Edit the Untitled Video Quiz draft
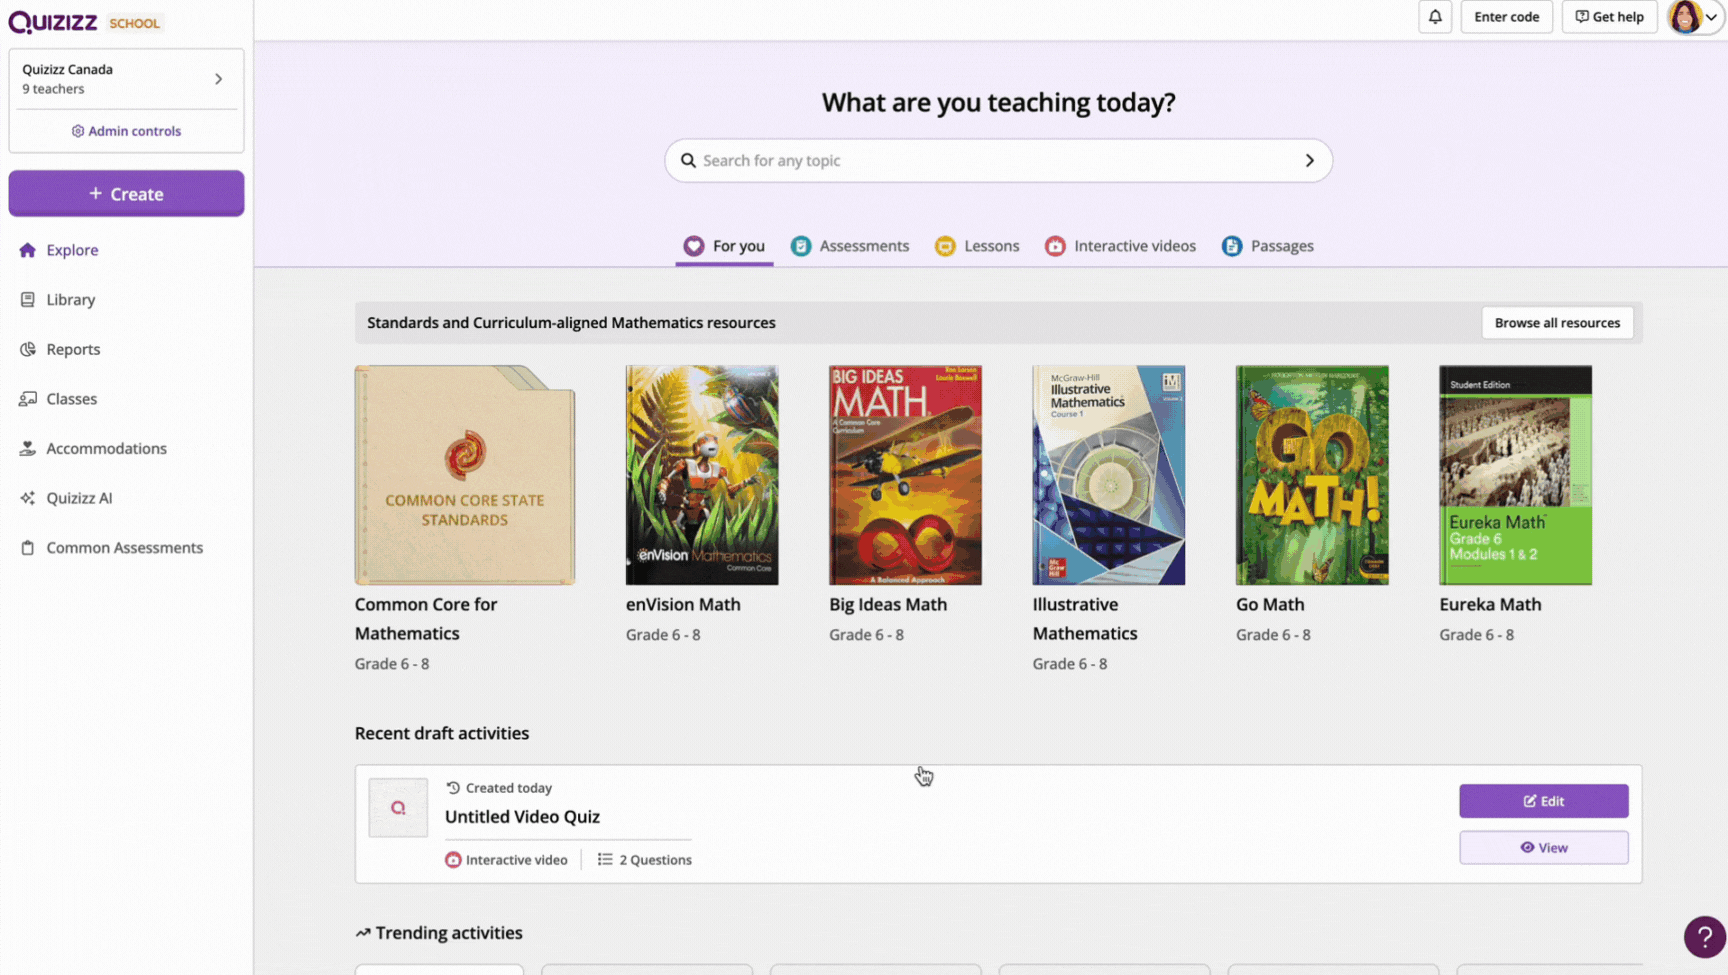This screenshot has height=975, width=1728. [x=1543, y=801]
